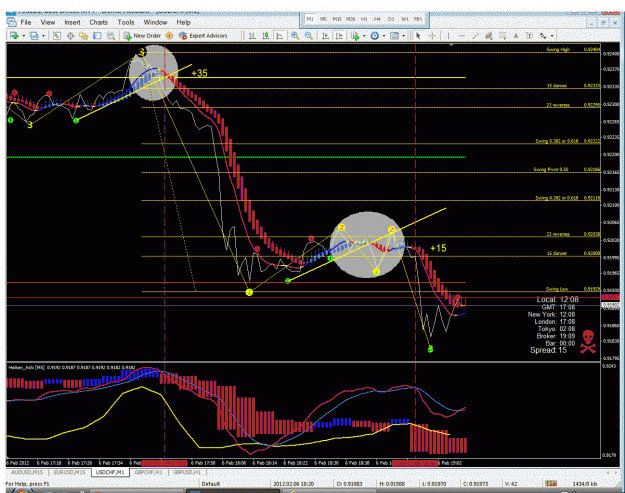
Task: Select the Fibonacci Retracement tool
Action: [502, 36]
